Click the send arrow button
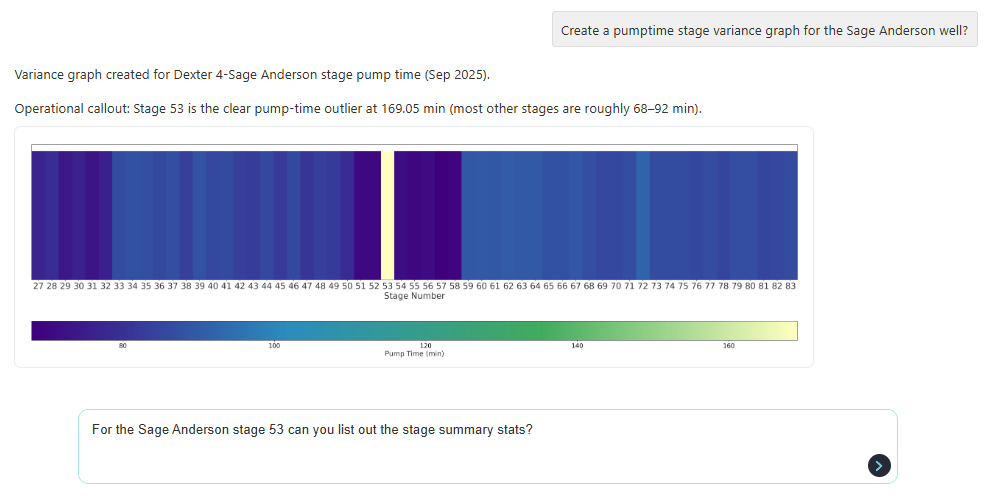990x498 pixels. [879, 464]
